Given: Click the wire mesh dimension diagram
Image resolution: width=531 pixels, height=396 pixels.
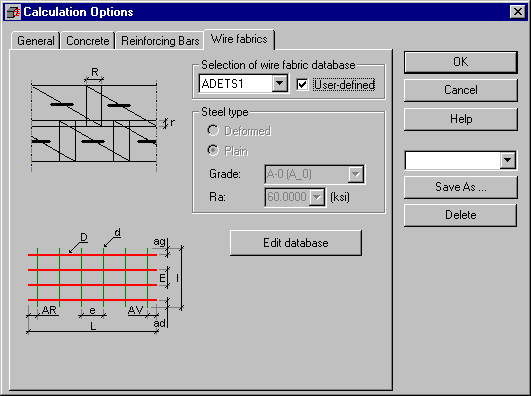Looking at the screenshot, I should click(x=105, y=283).
